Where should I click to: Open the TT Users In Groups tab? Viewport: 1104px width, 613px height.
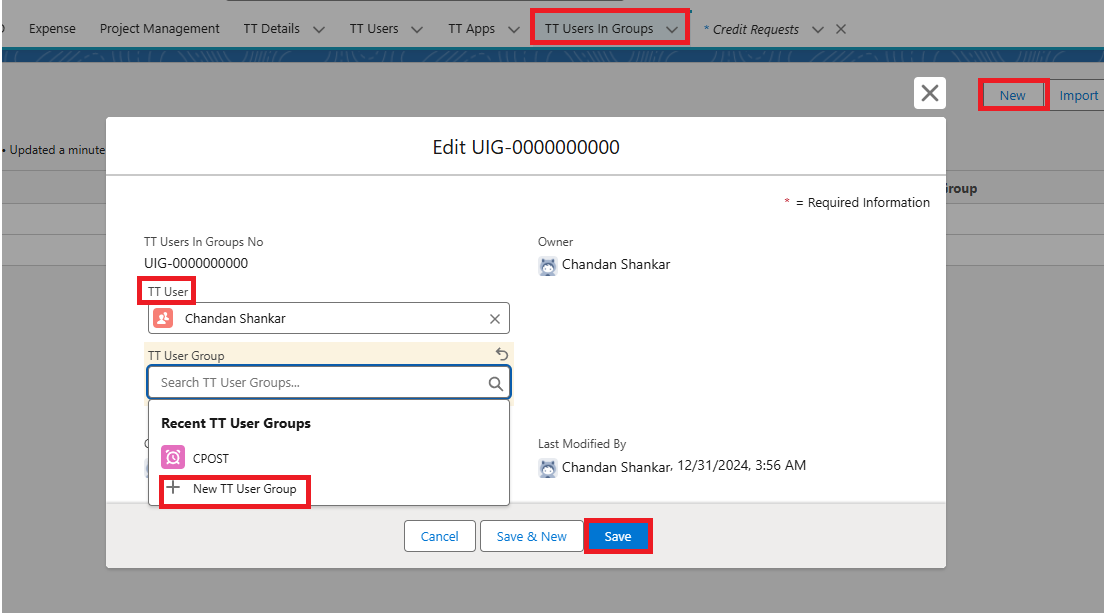(x=599, y=29)
